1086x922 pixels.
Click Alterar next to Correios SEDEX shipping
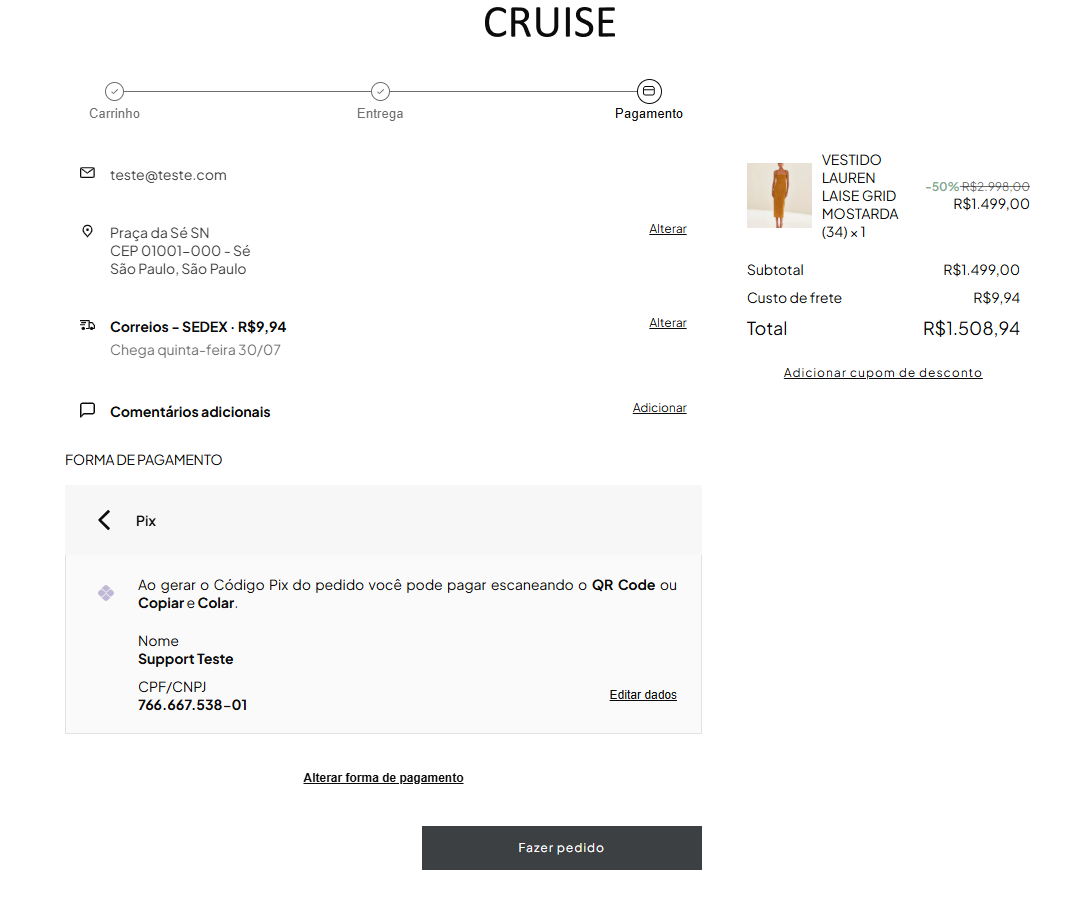(x=668, y=323)
